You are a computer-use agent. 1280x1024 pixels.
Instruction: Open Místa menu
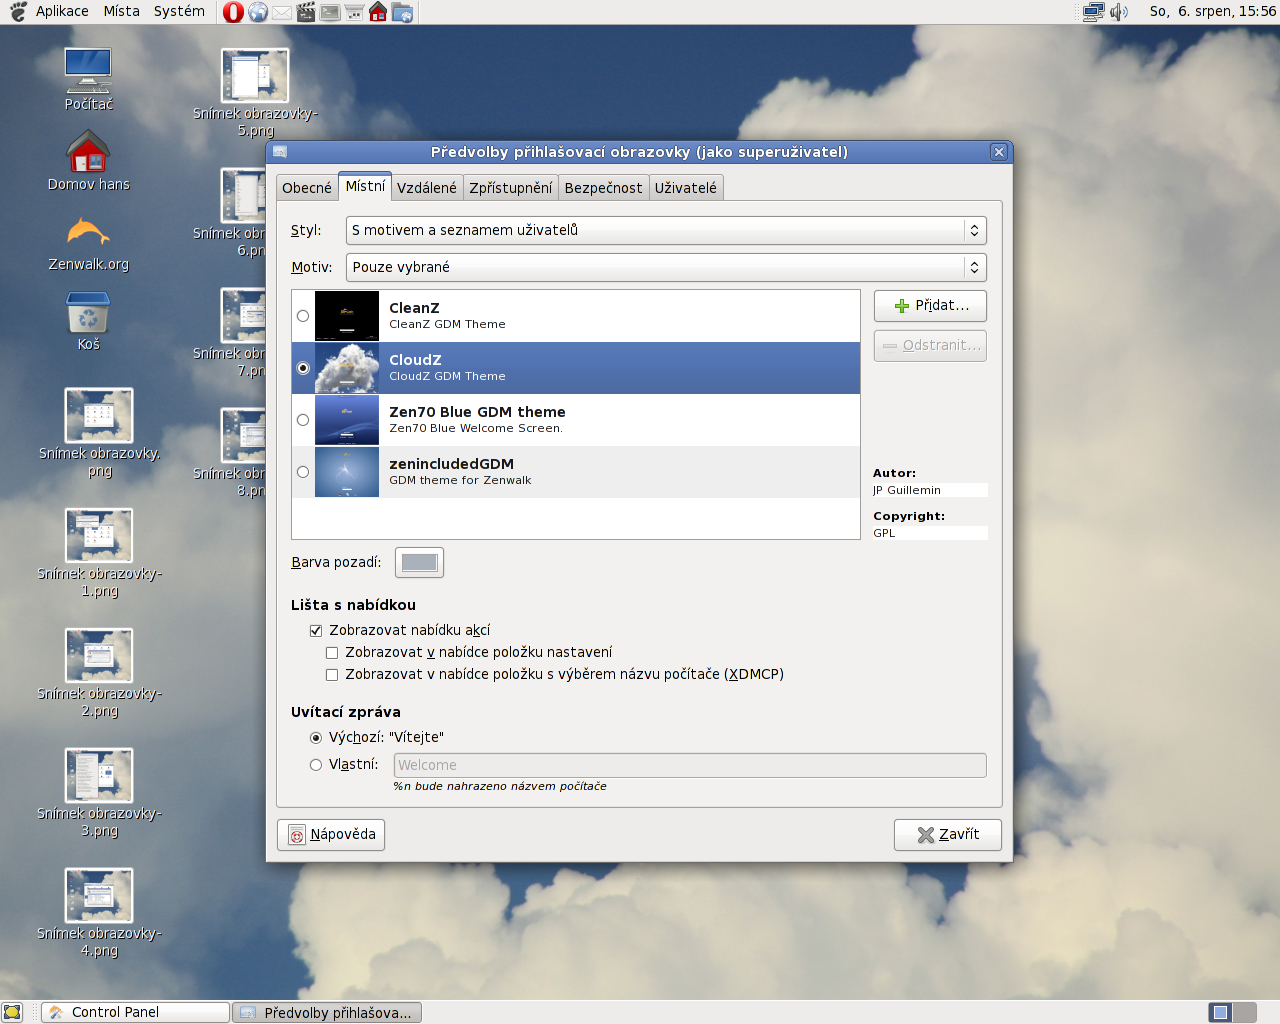[122, 11]
